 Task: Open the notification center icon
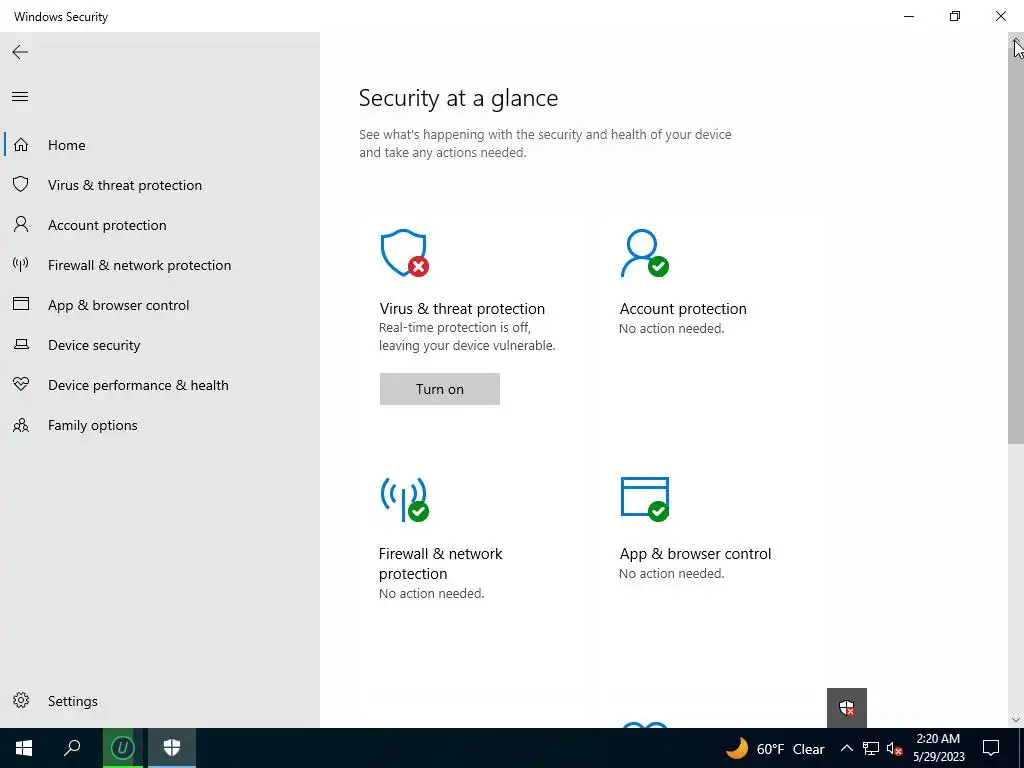pyautogui.click(x=991, y=748)
